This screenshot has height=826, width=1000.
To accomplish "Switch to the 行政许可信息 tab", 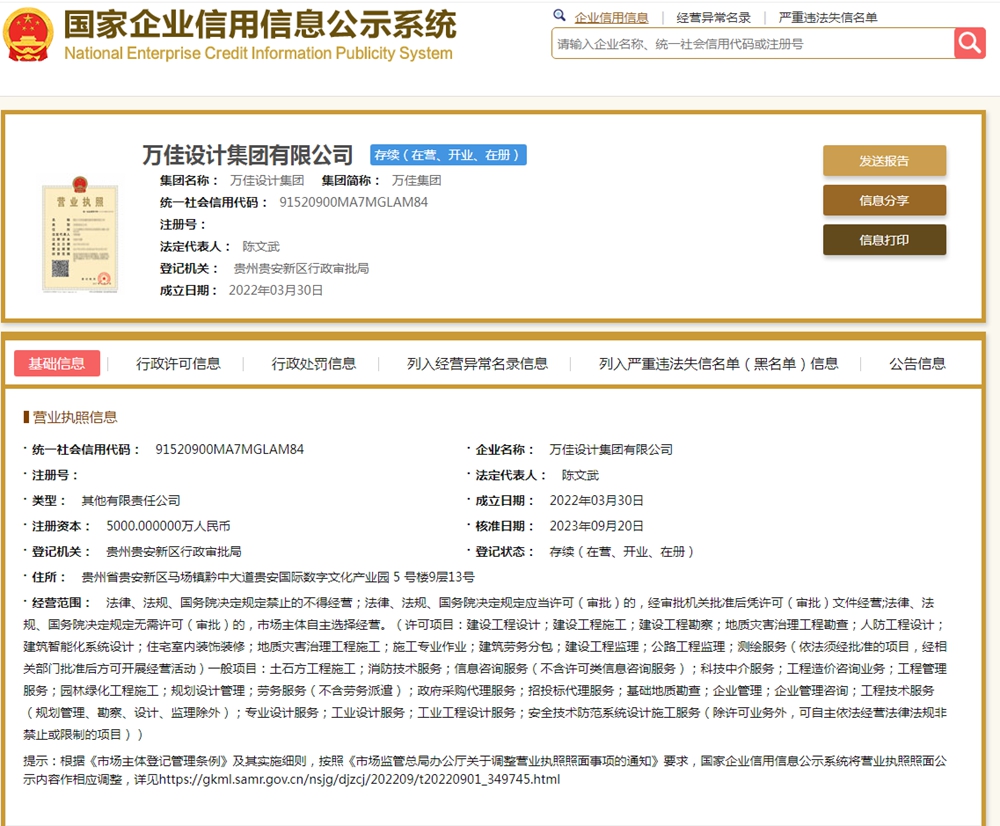I will (x=179, y=364).
